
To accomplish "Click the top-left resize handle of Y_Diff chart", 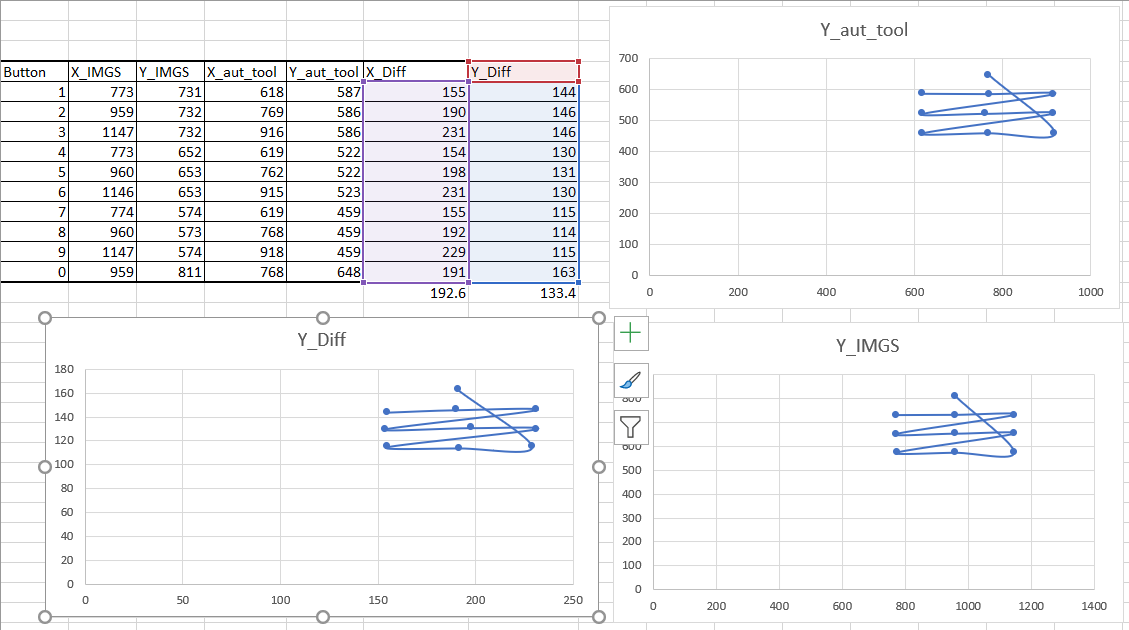I will (44, 318).
